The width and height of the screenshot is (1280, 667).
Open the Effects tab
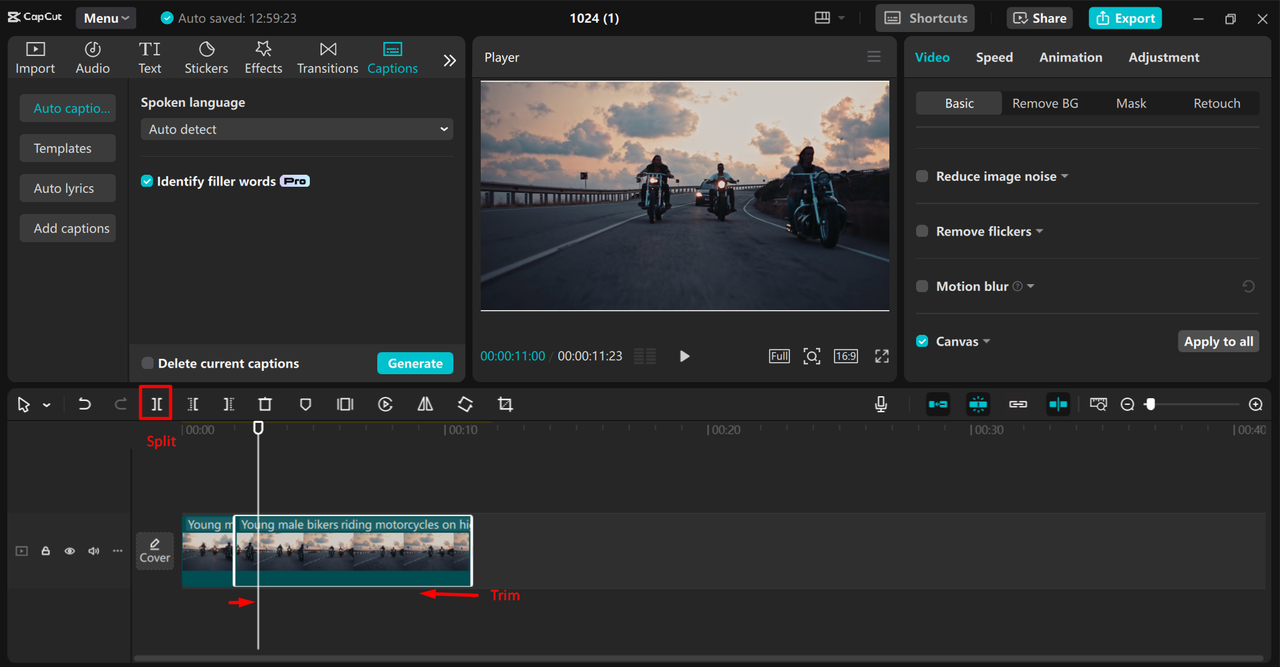pyautogui.click(x=263, y=58)
